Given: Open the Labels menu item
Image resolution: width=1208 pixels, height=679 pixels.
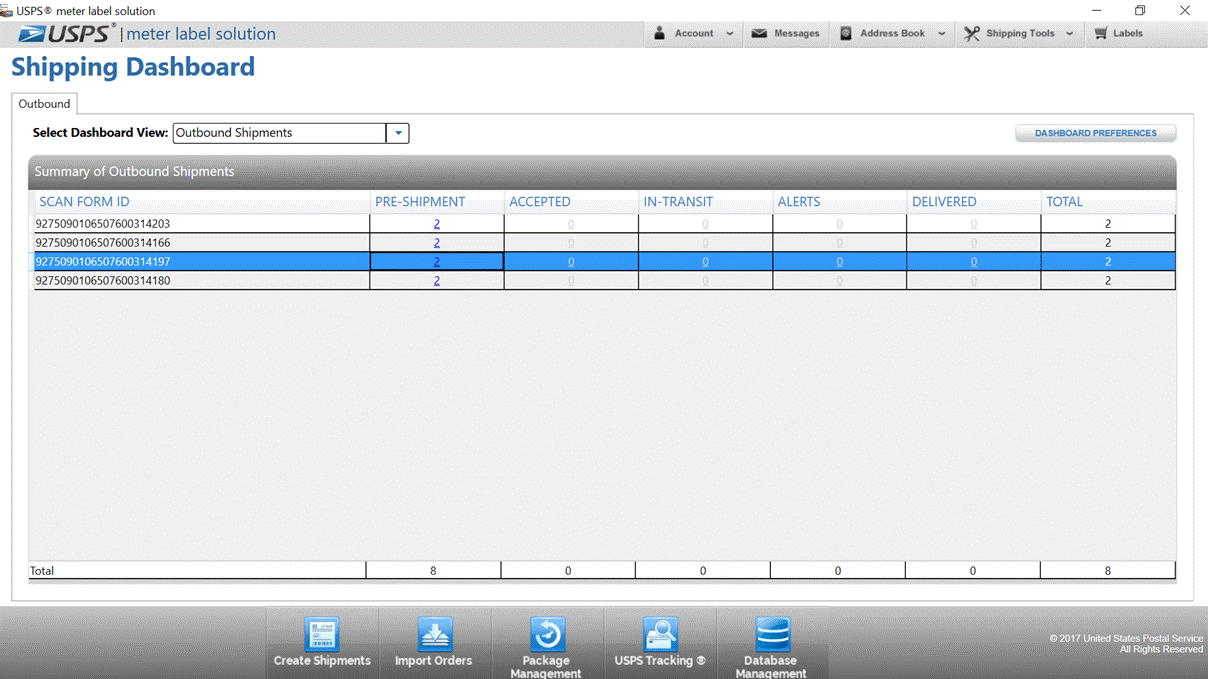Looking at the screenshot, I should coord(1118,33).
